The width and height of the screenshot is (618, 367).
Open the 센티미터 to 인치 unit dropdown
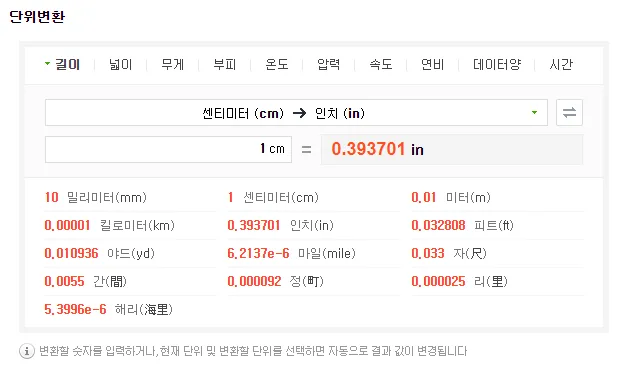pyautogui.click(x=296, y=113)
